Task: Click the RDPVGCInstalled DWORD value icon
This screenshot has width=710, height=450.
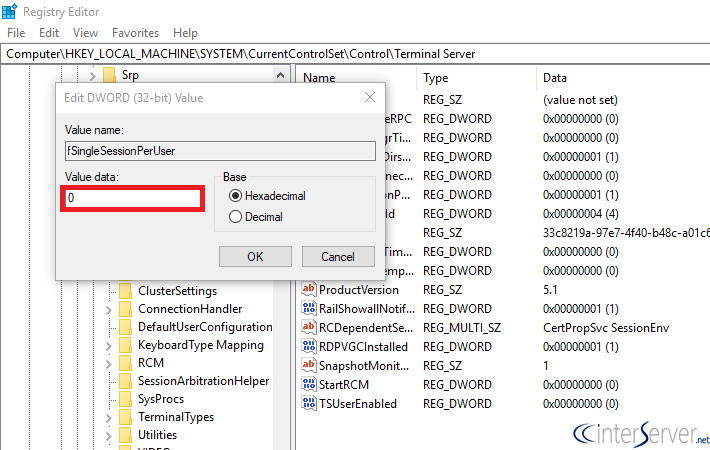Action: pos(308,346)
